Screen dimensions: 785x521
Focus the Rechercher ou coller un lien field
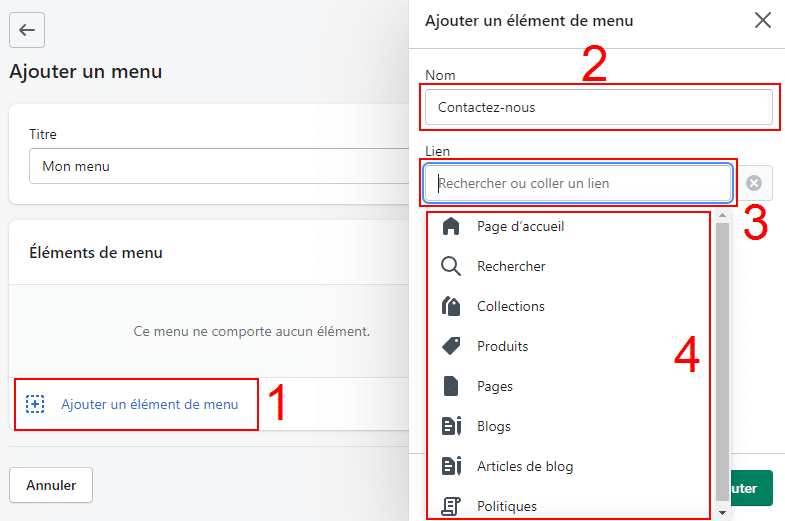(578, 183)
